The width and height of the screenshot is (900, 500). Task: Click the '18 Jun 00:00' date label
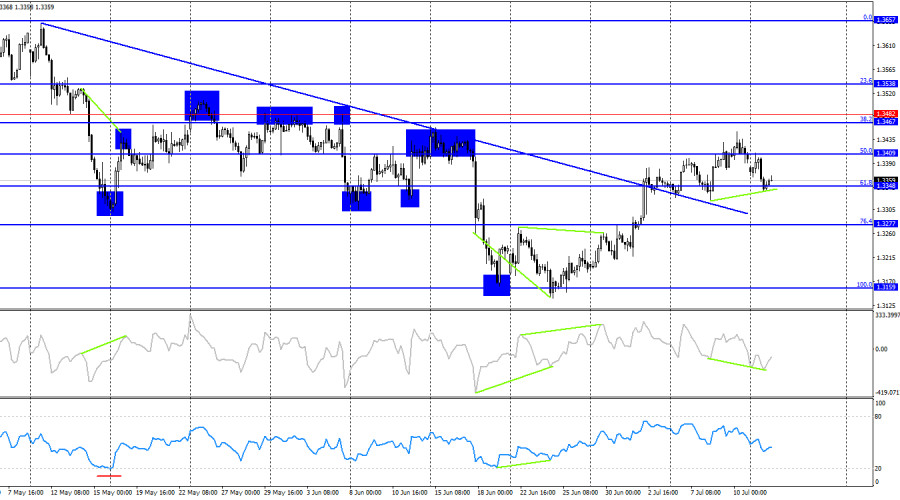495,493
